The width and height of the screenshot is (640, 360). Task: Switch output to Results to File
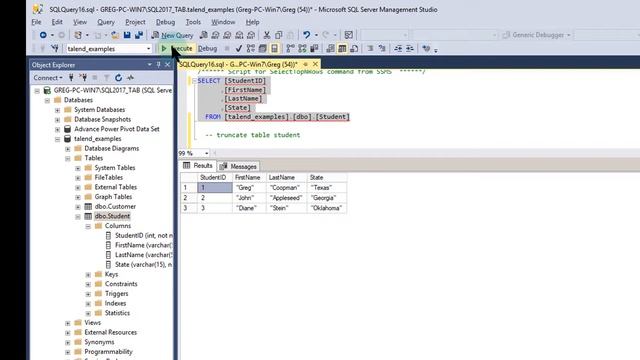(354, 49)
